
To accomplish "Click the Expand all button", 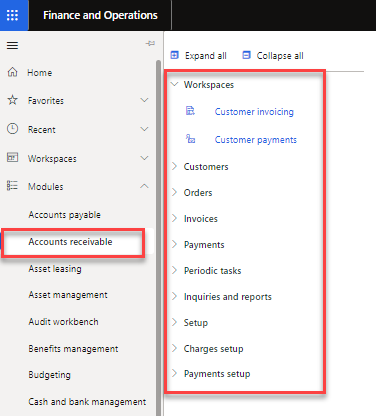I will (199, 56).
